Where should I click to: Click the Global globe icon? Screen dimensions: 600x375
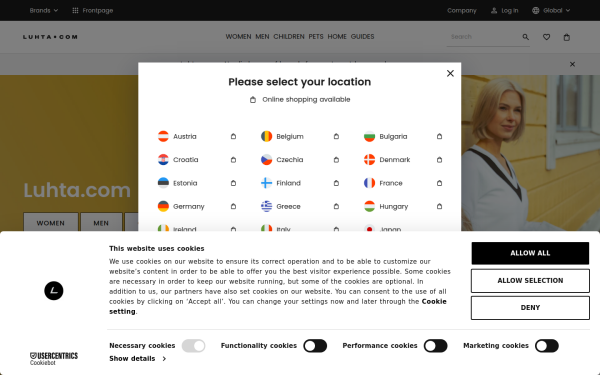tap(536, 10)
